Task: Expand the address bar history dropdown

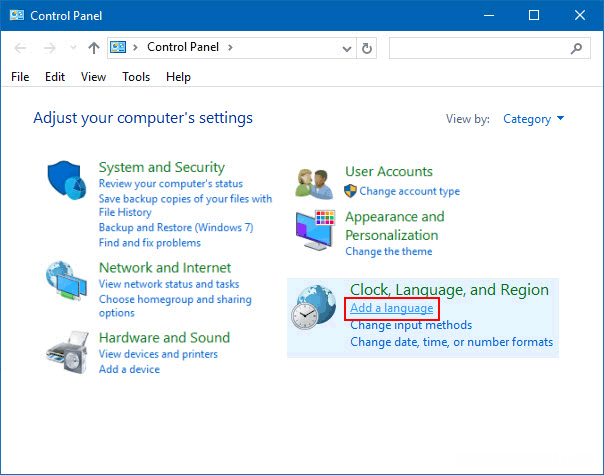Action: pos(347,49)
